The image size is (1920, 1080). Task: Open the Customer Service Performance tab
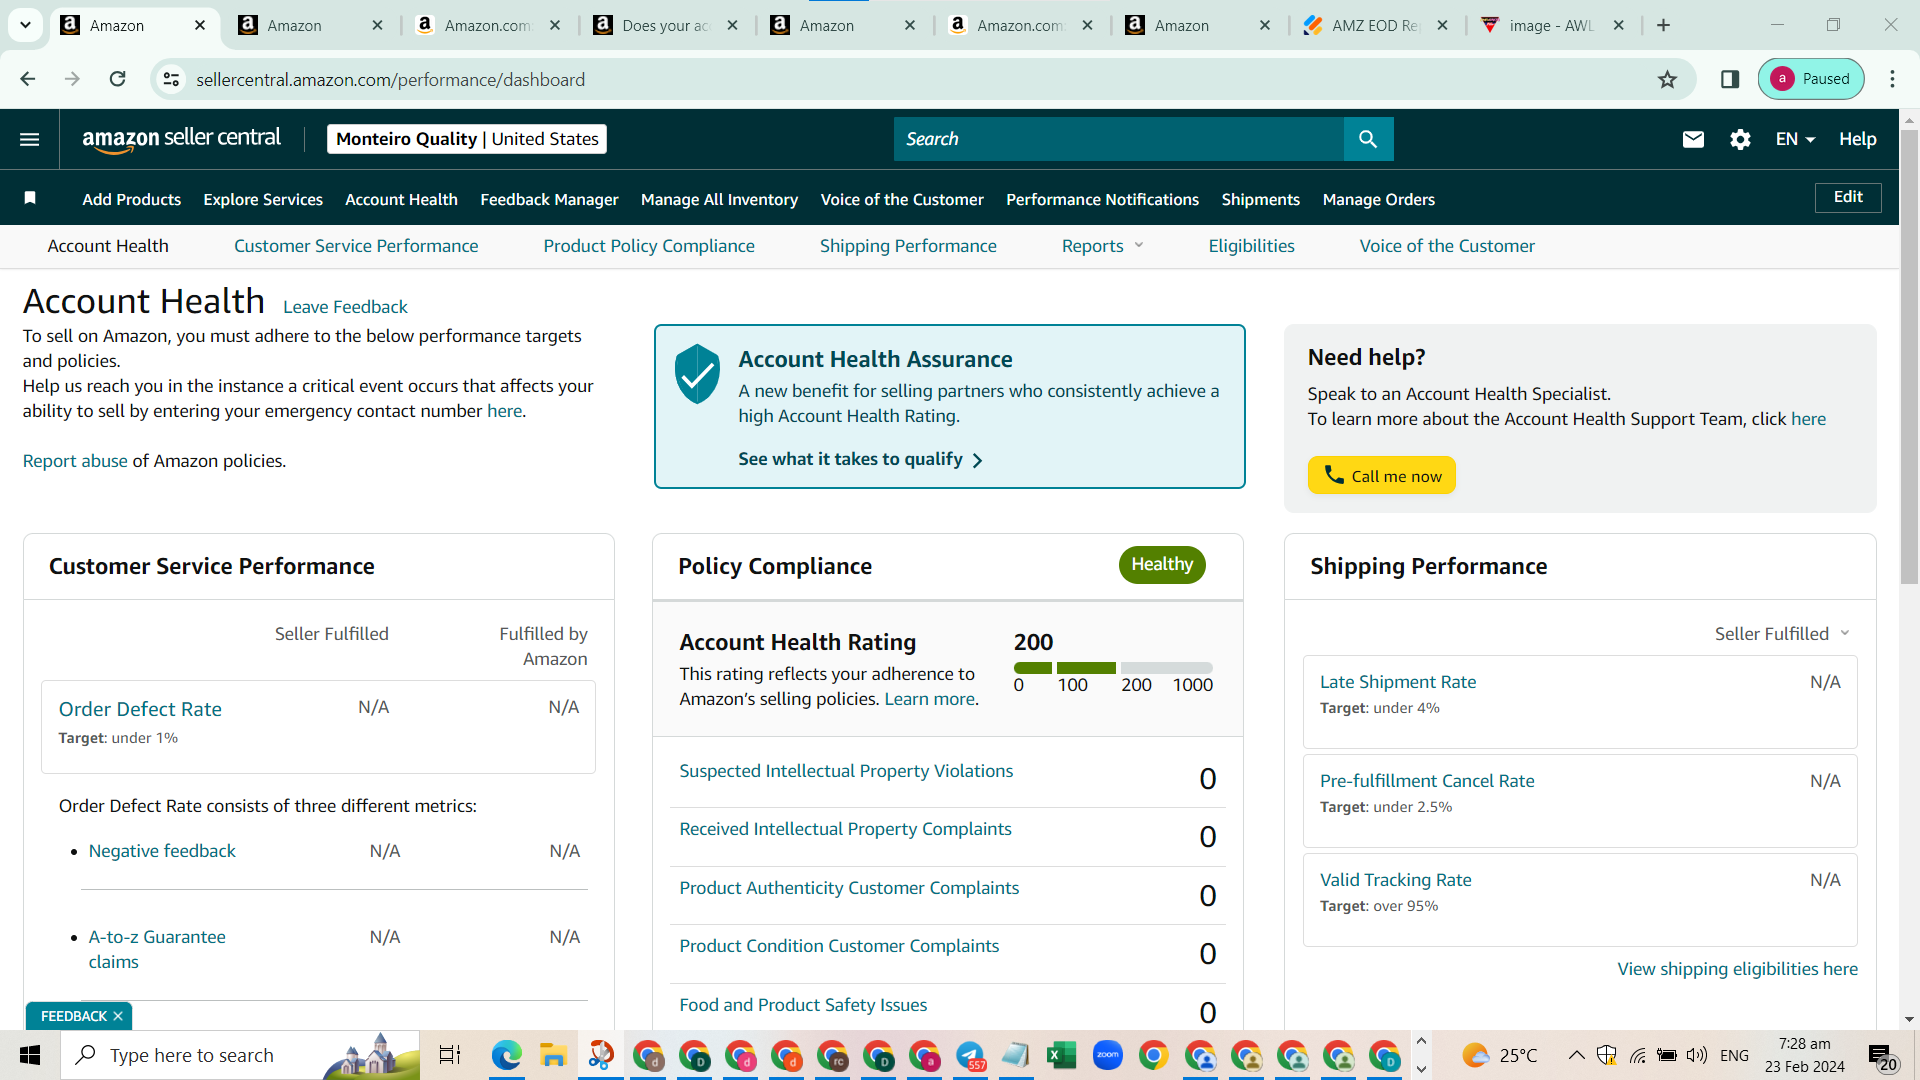pos(356,246)
